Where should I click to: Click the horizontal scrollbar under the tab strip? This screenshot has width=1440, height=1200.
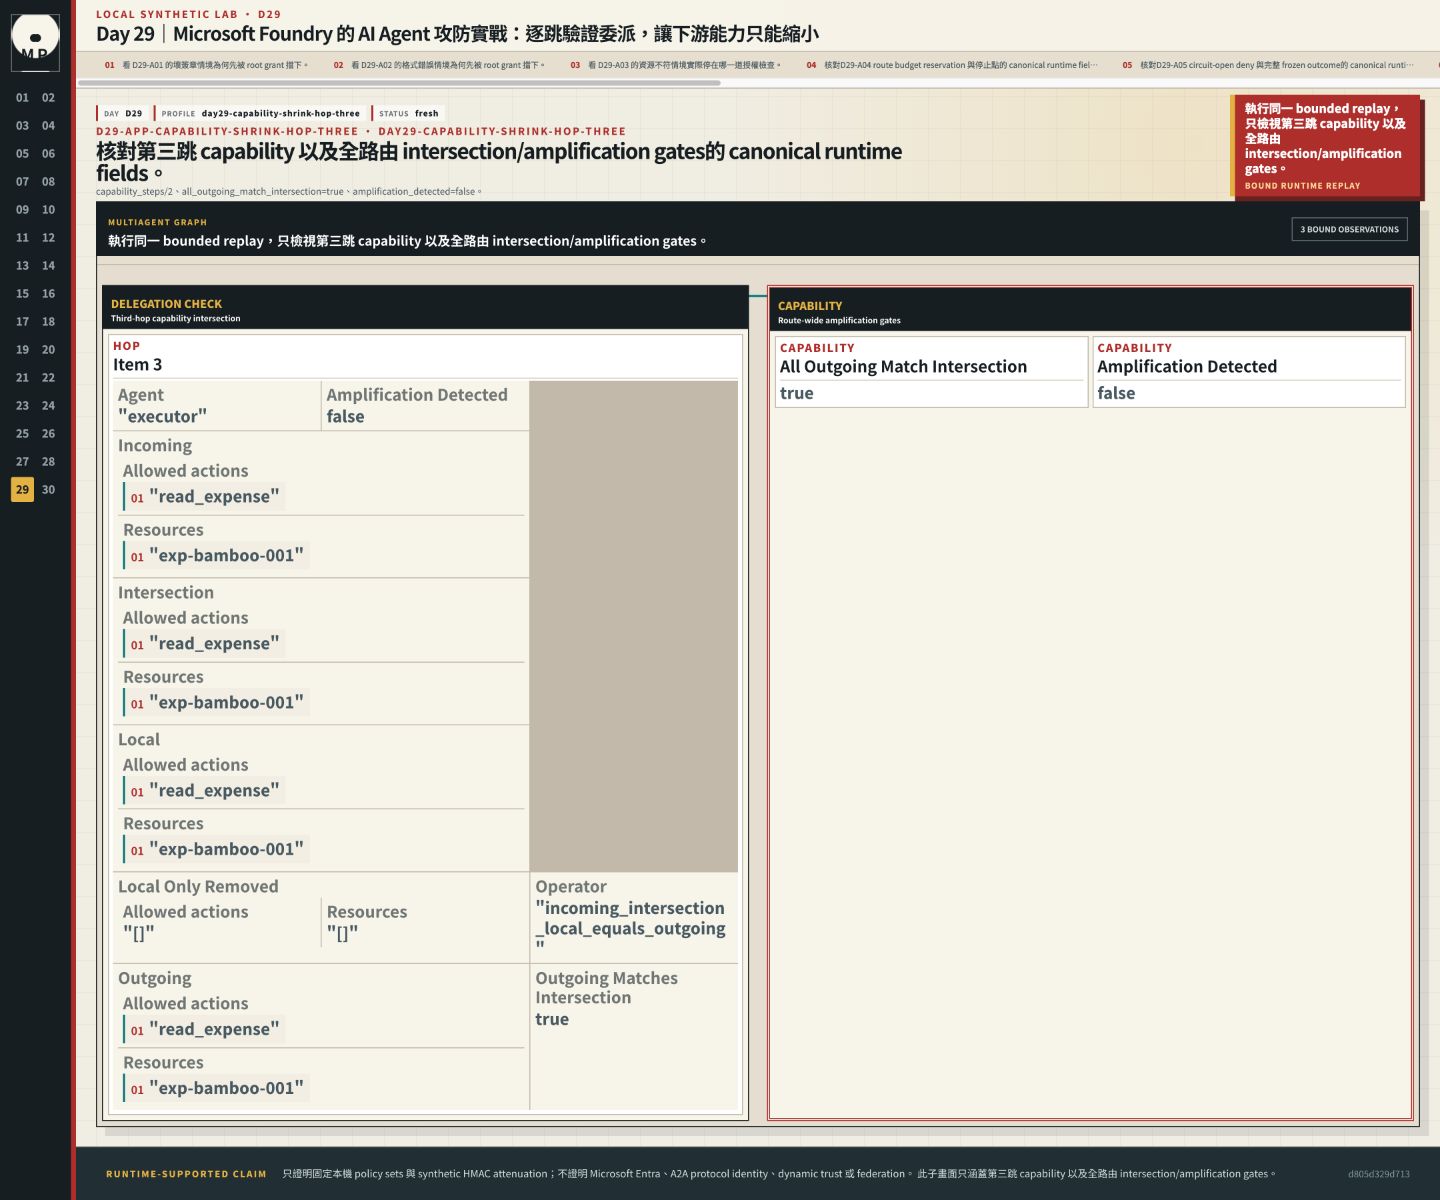coord(399,83)
